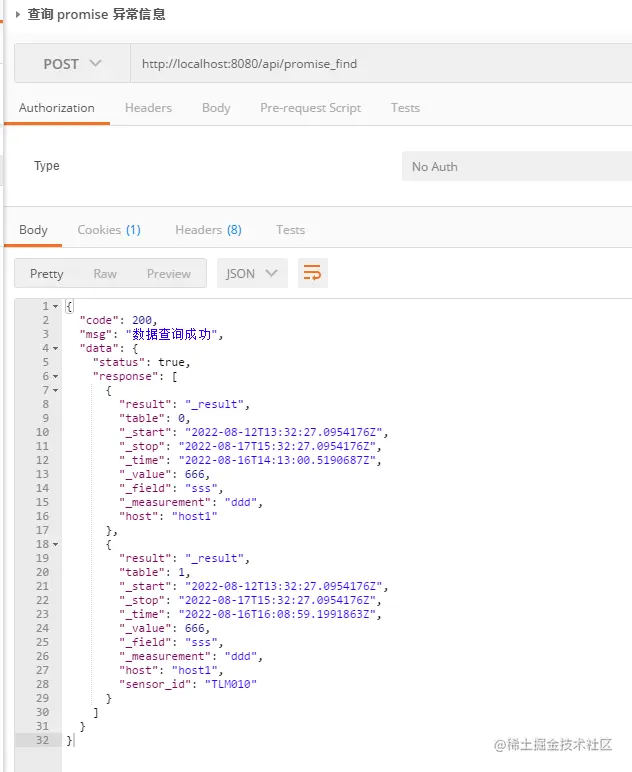Collapse the "response" array at line 6
Image resolution: width=632 pixels, height=772 pixels.
[56, 377]
